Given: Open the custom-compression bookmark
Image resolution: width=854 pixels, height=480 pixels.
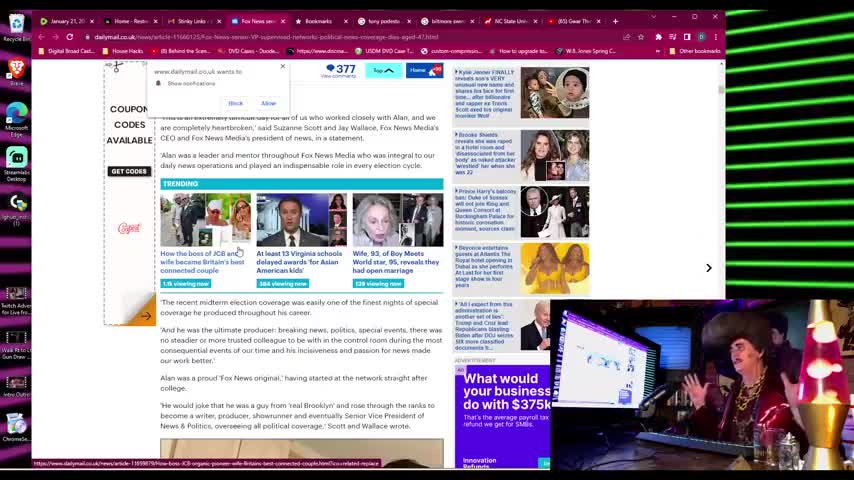Looking at the screenshot, I should click(452, 51).
